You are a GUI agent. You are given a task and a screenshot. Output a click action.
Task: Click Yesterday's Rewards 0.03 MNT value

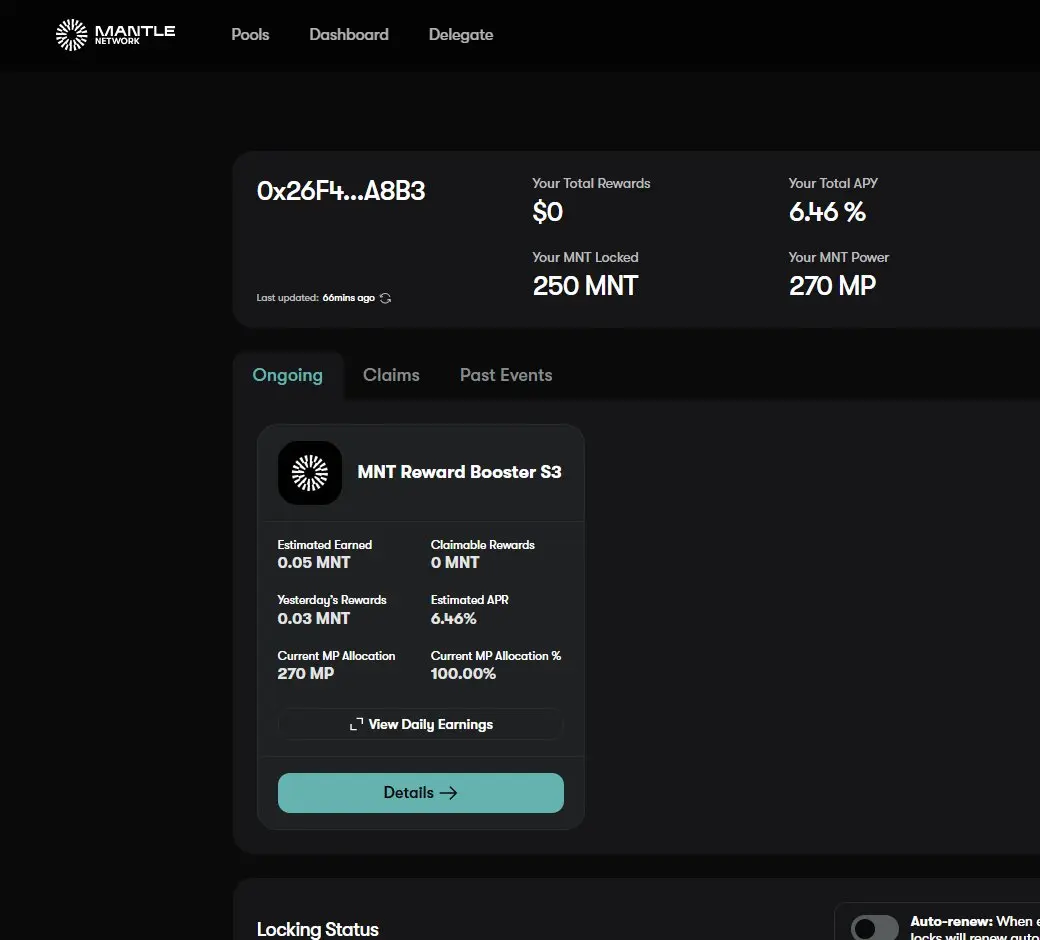[314, 618]
